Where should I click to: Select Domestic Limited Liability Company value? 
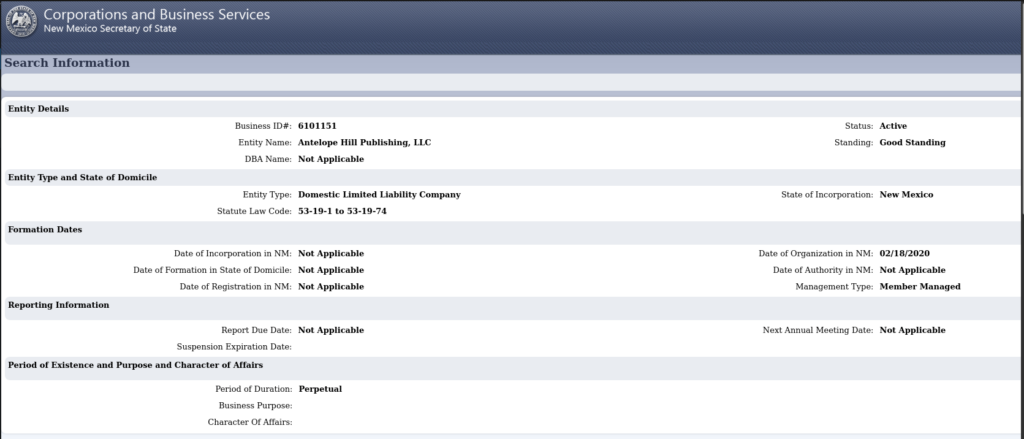(379, 195)
